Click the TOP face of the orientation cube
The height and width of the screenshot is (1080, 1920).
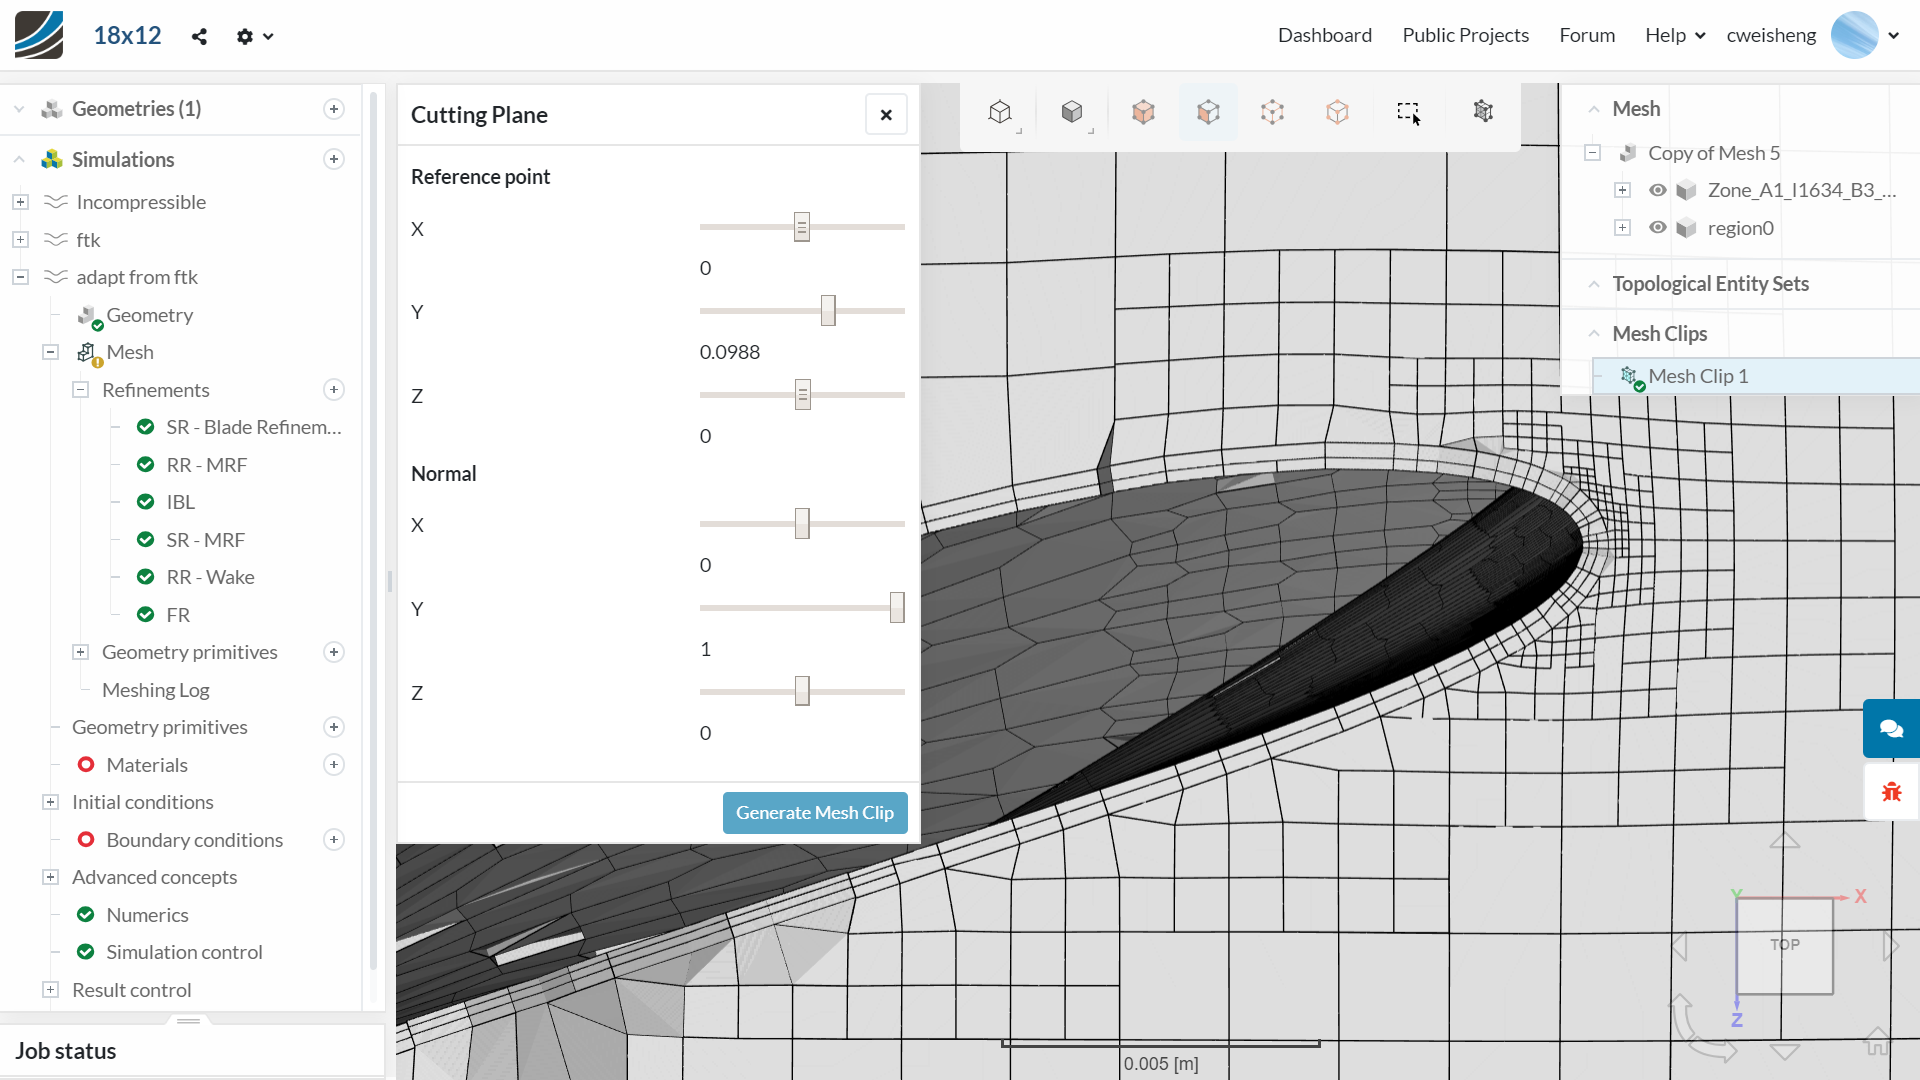(1784, 945)
